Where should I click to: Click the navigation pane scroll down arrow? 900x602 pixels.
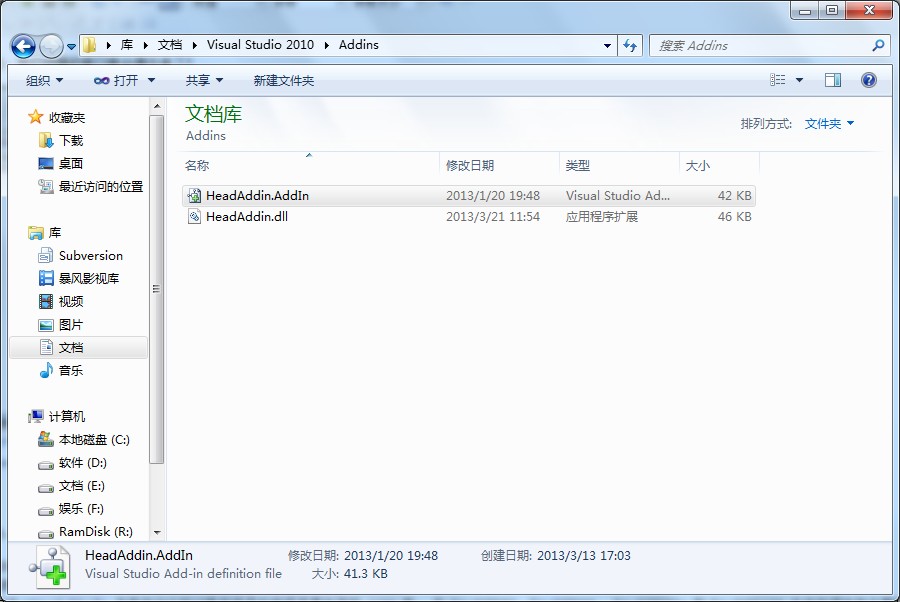click(x=157, y=533)
